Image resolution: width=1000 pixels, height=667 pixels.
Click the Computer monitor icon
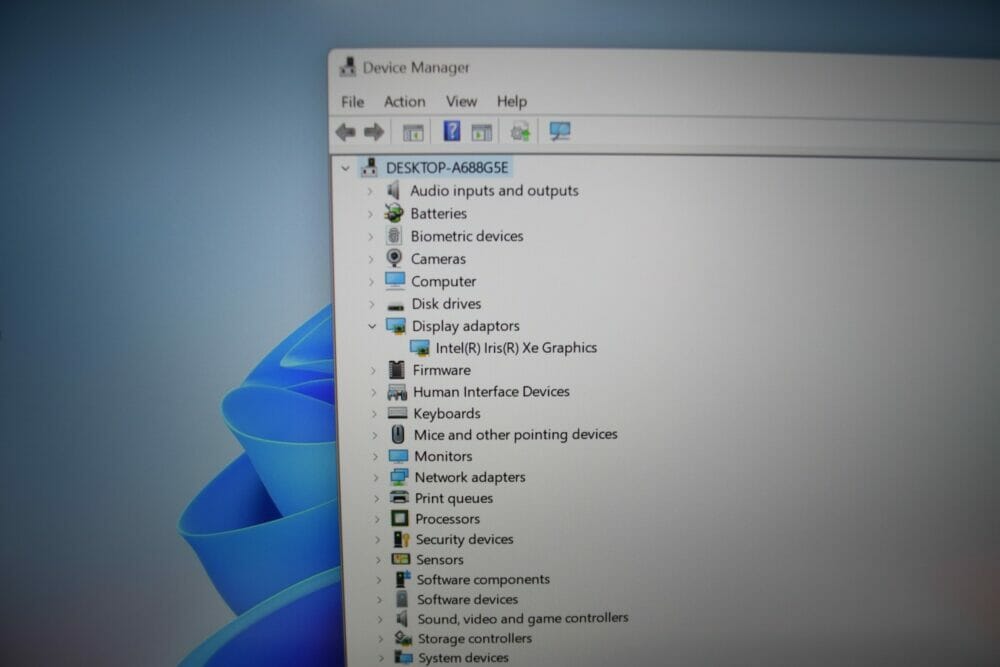click(x=395, y=281)
